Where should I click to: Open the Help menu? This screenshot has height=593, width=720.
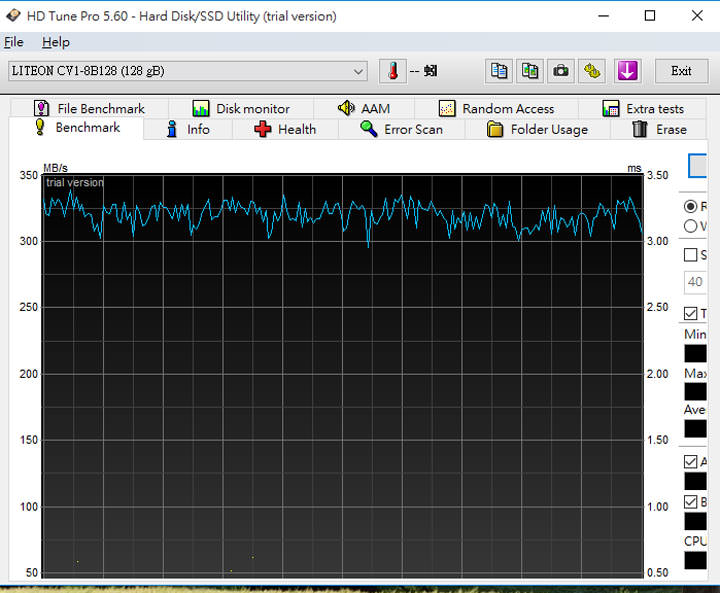(56, 42)
